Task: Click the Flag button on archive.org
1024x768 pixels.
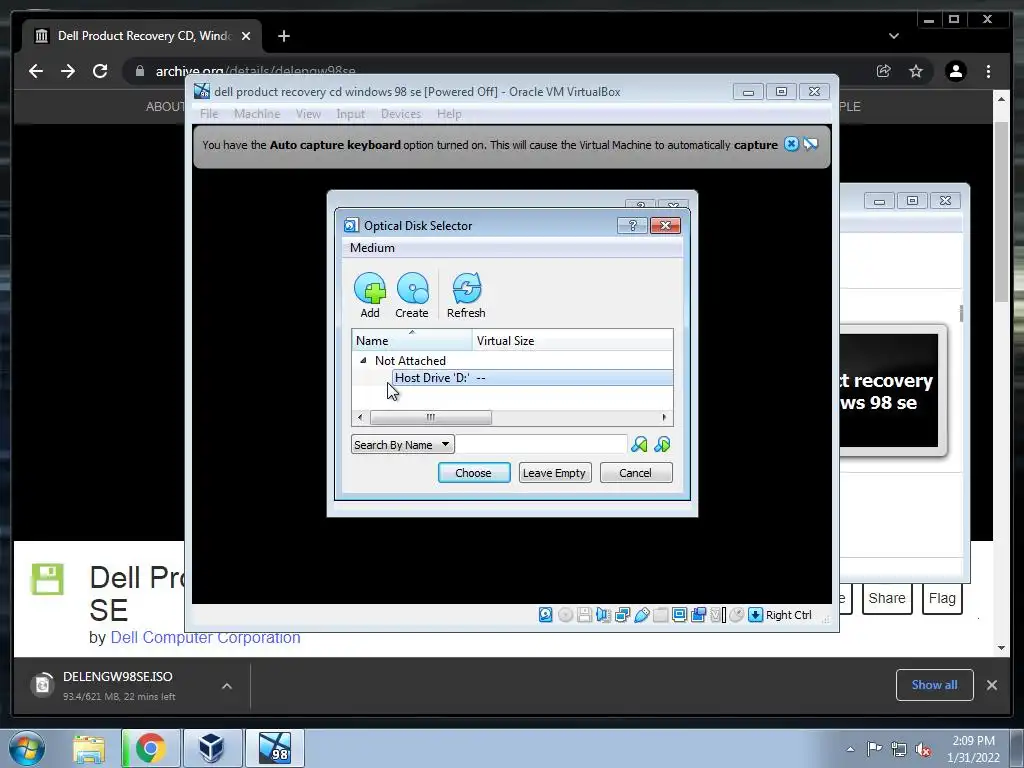Action: (942, 598)
